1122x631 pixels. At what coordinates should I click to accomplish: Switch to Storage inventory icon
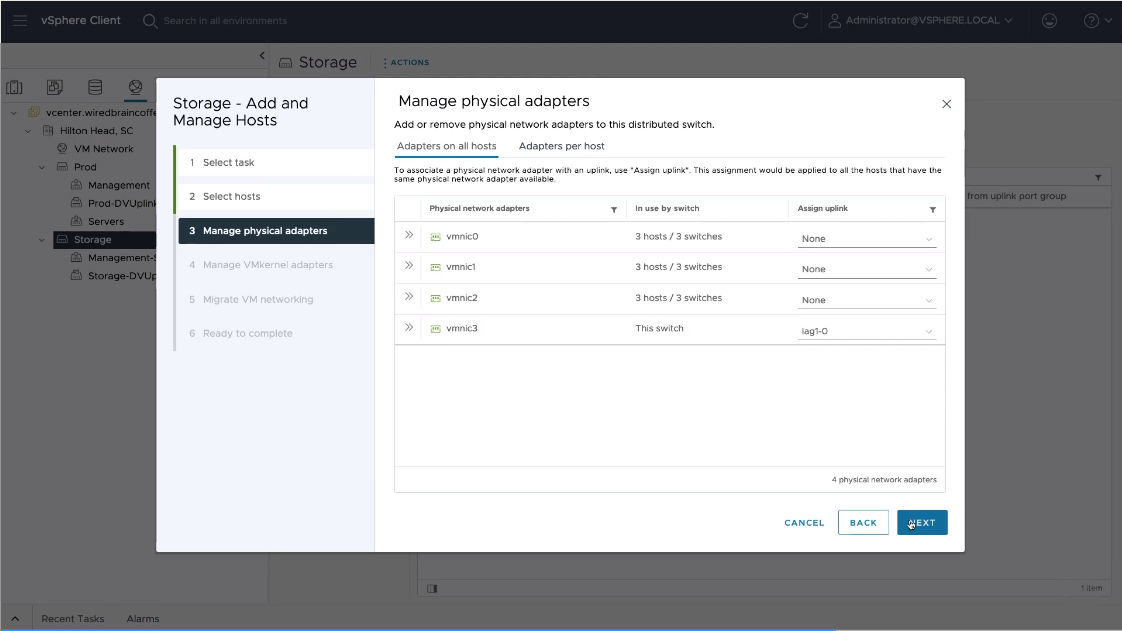(95, 88)
